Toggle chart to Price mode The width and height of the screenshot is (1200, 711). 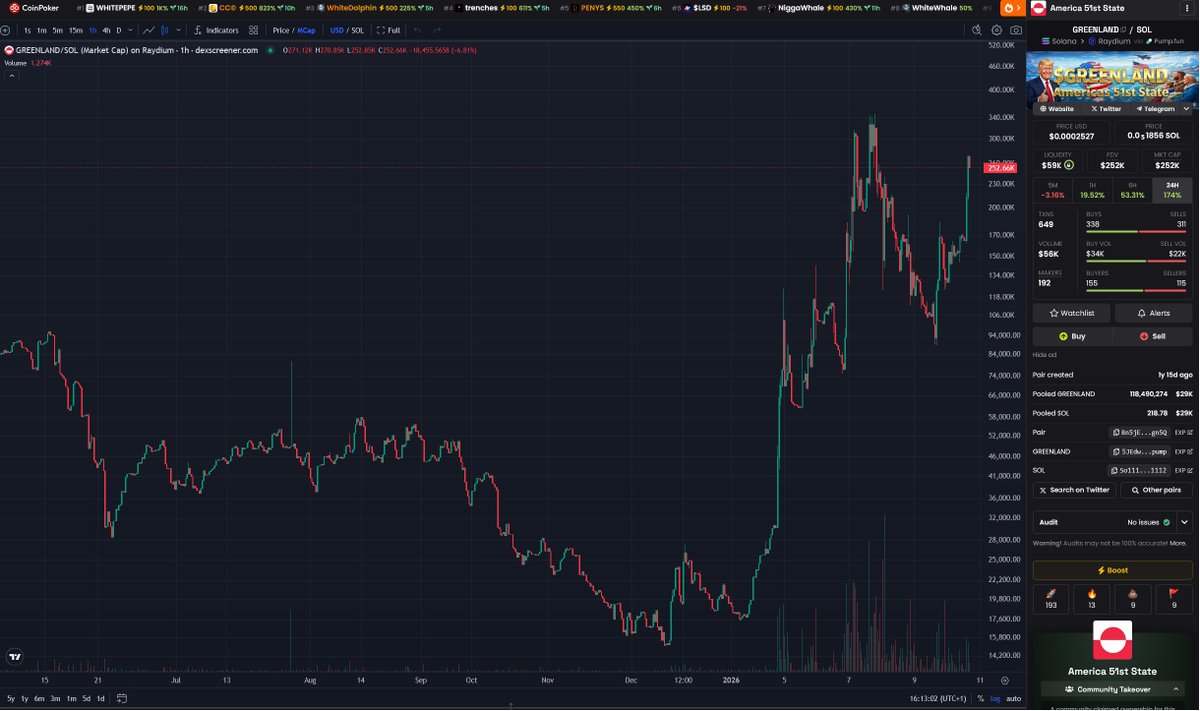click(281, 30)
